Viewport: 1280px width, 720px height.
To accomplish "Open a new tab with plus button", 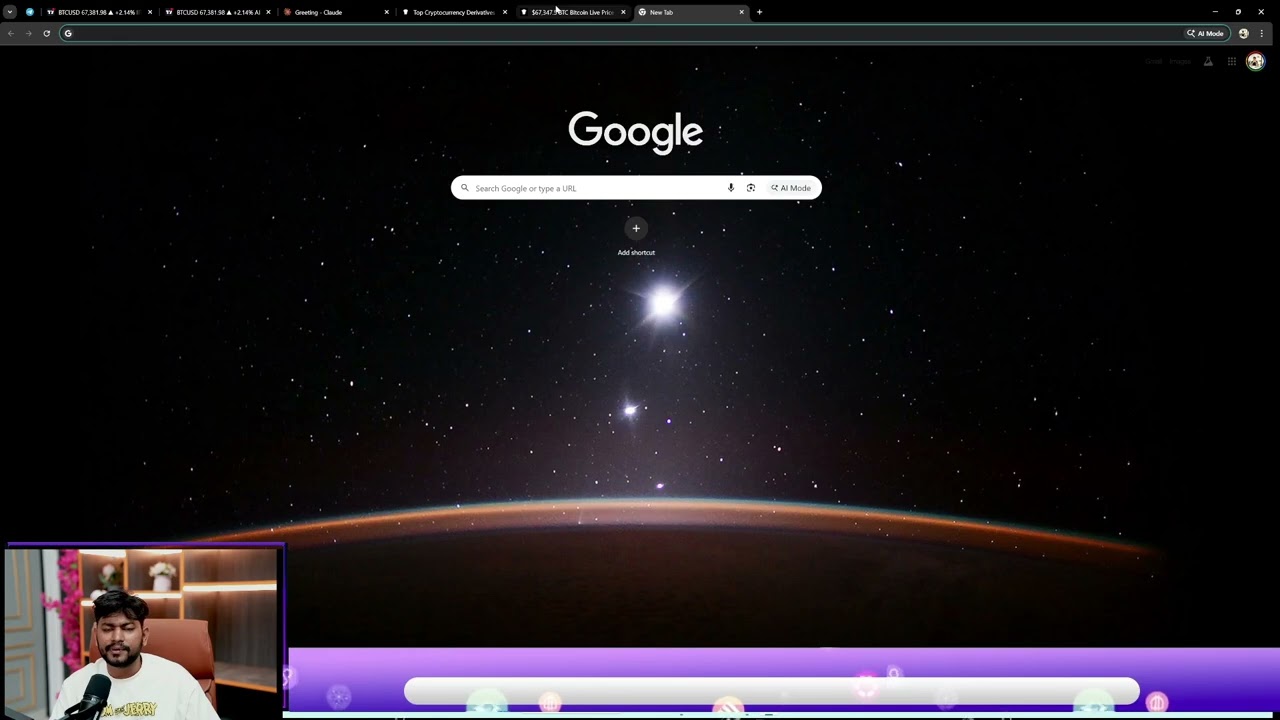I will 759,12.
